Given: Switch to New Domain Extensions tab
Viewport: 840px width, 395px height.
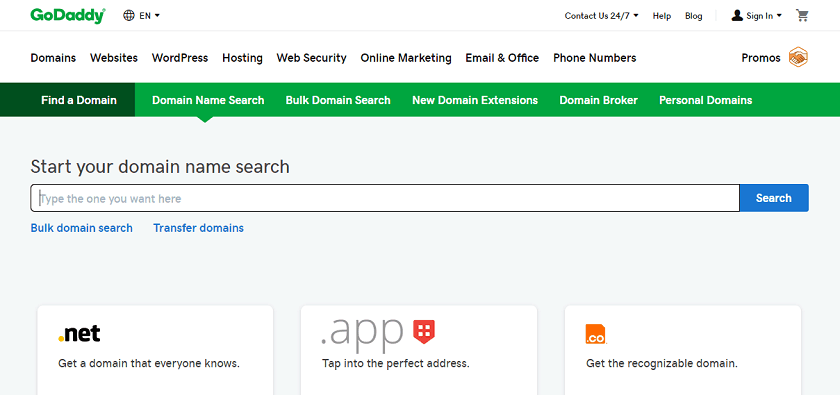Looking at the screenshot, I should click(475, 100).
